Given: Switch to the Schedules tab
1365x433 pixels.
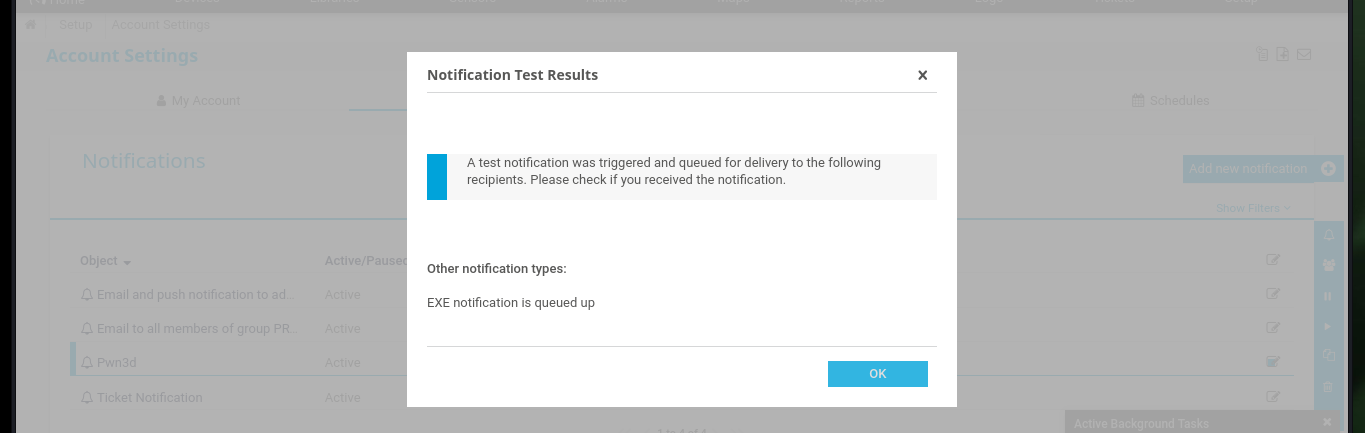Looking at the screenshot, I should pyautogui.click(x=1170, y=101).
